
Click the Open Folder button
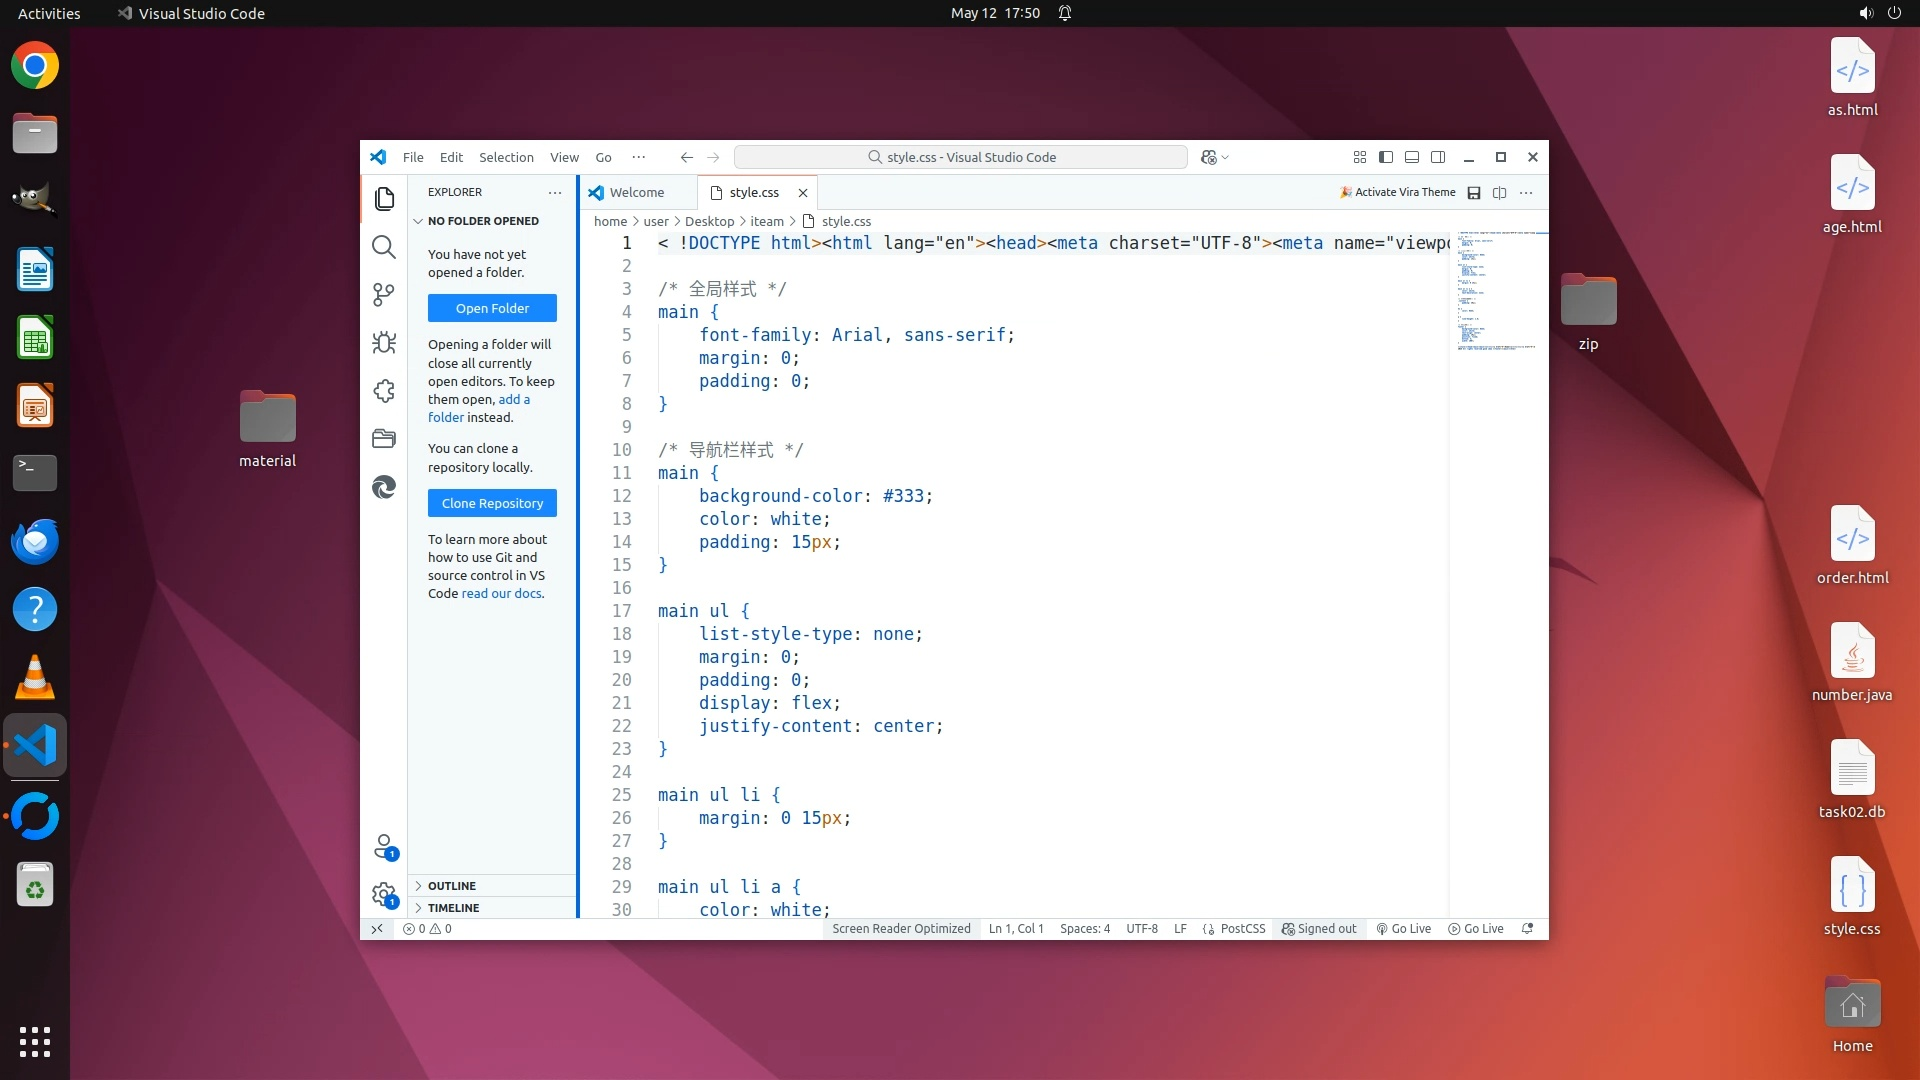click(x=492, y=308)
